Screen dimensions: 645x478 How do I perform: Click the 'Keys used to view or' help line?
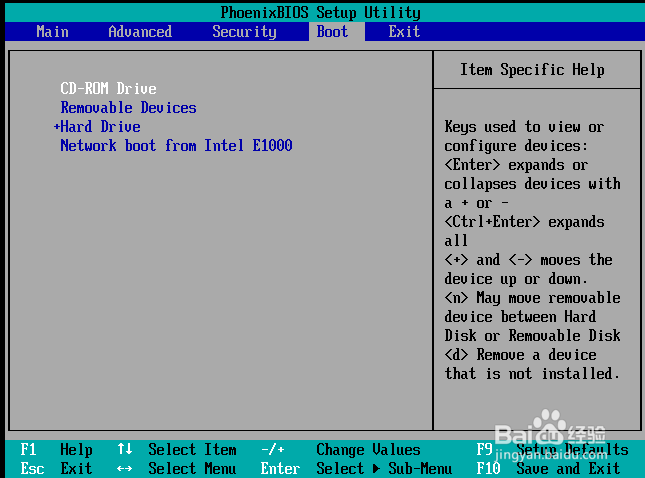pos(524,127)
